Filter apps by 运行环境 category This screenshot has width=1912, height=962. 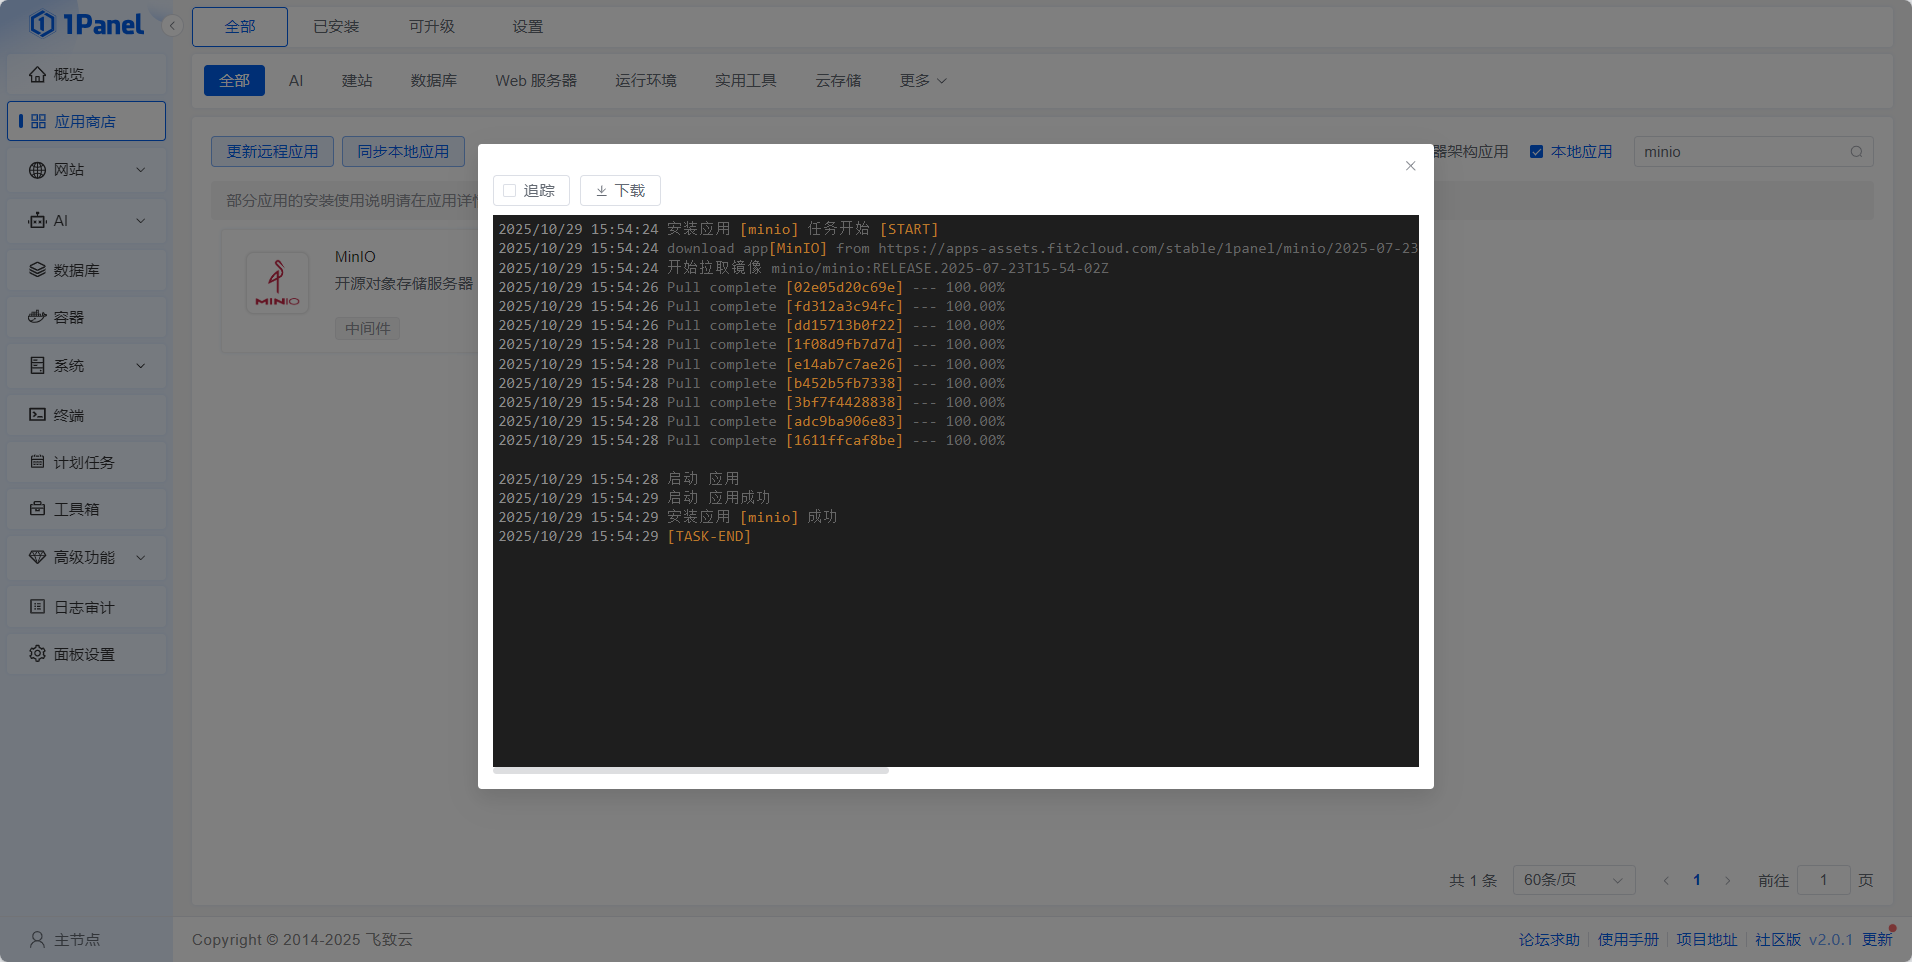pyautogui.click(x=646, y=80)
